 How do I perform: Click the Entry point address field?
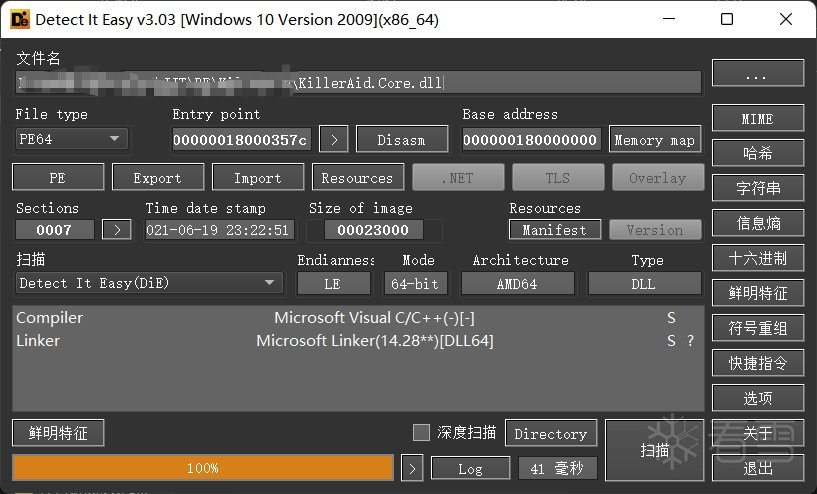tap(242, 140)
